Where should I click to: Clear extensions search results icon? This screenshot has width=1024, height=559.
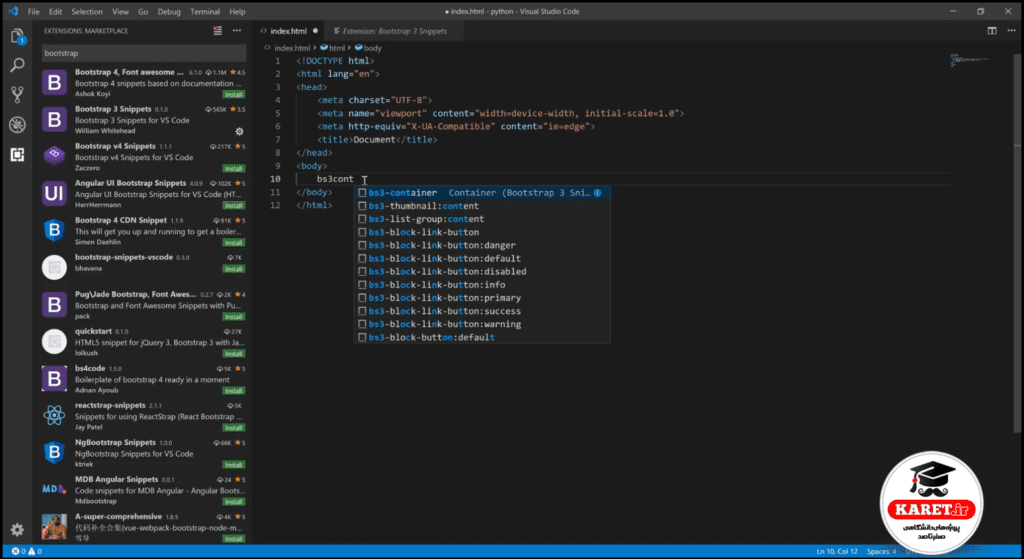point(217,31)
